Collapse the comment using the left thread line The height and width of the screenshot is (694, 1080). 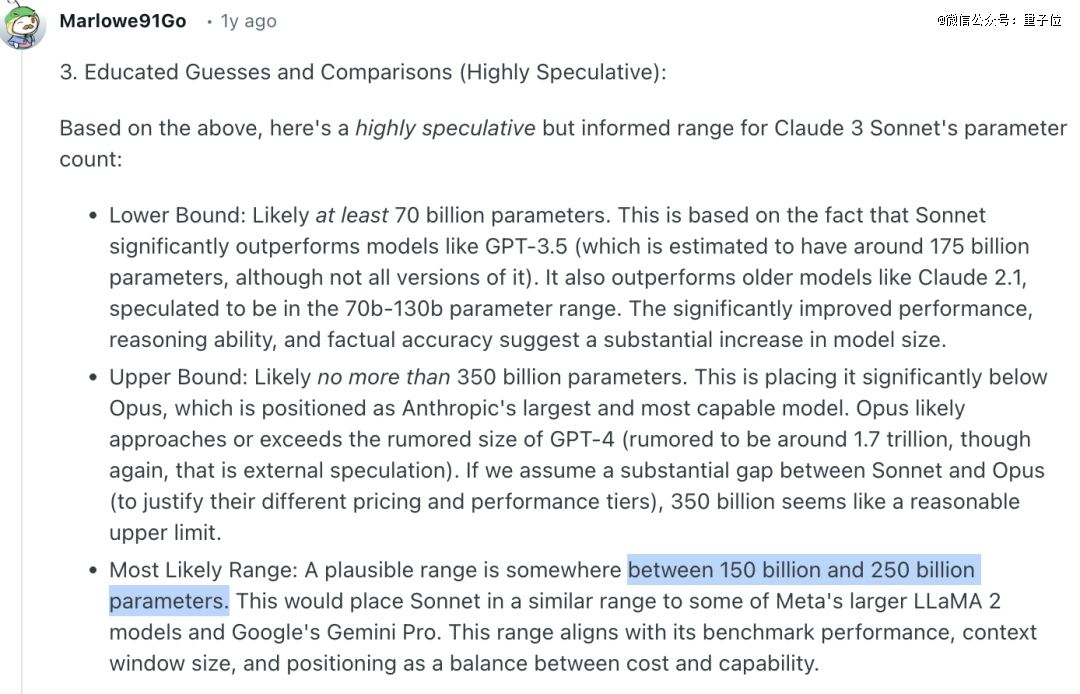point(22,300)
